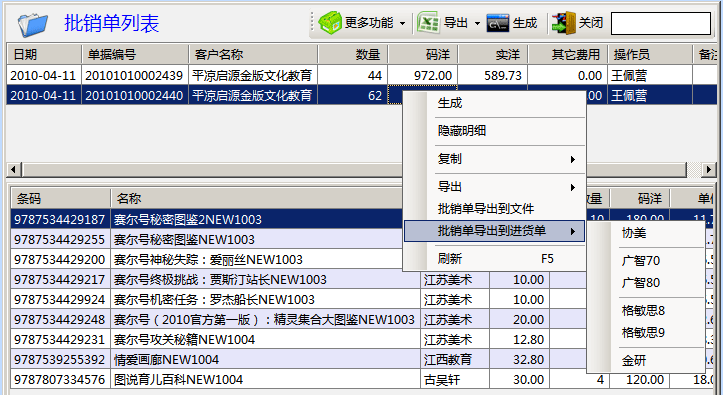The height and width of the screenshot is (395, 723).
Task: Click the 生成 console icon in toolbar
Action: click(x=498, y=23)
